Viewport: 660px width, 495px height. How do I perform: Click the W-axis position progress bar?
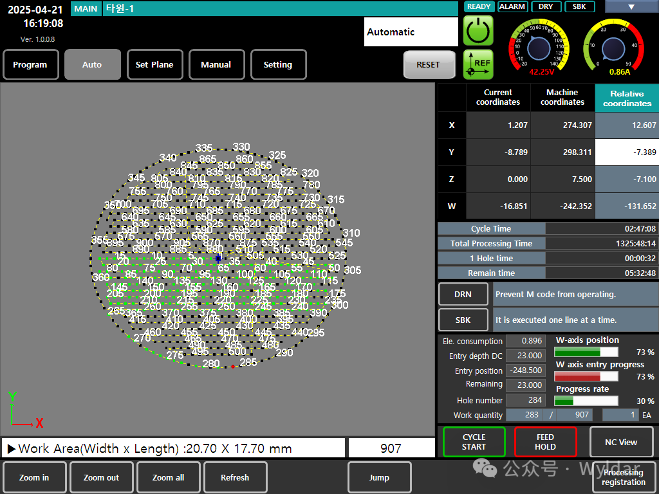click(x=586, y=352)
